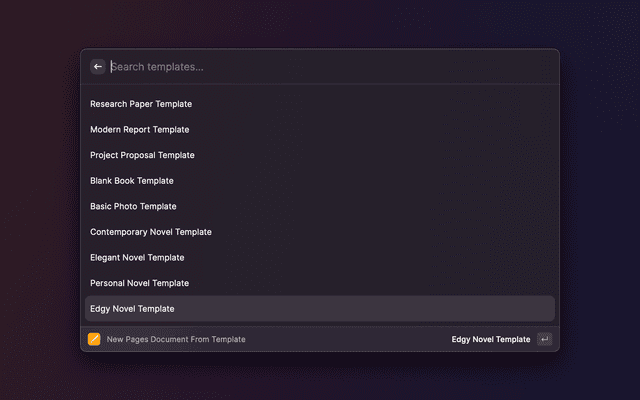This screenshot has width=640, height=400.
Task: Choose Contemporary Novel Template
Action: (151, 232)
